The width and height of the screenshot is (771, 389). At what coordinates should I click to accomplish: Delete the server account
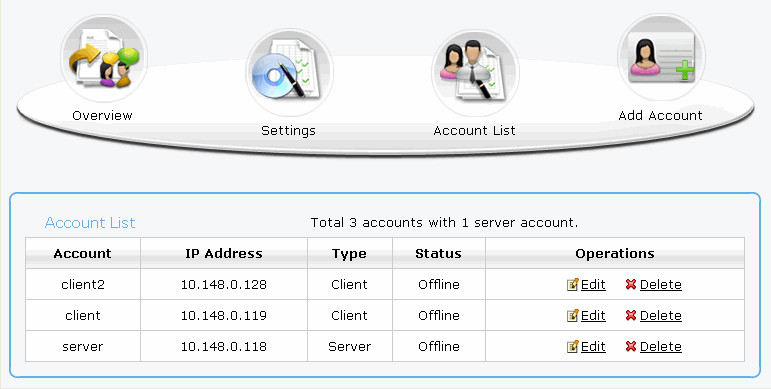tap(660, 346)
